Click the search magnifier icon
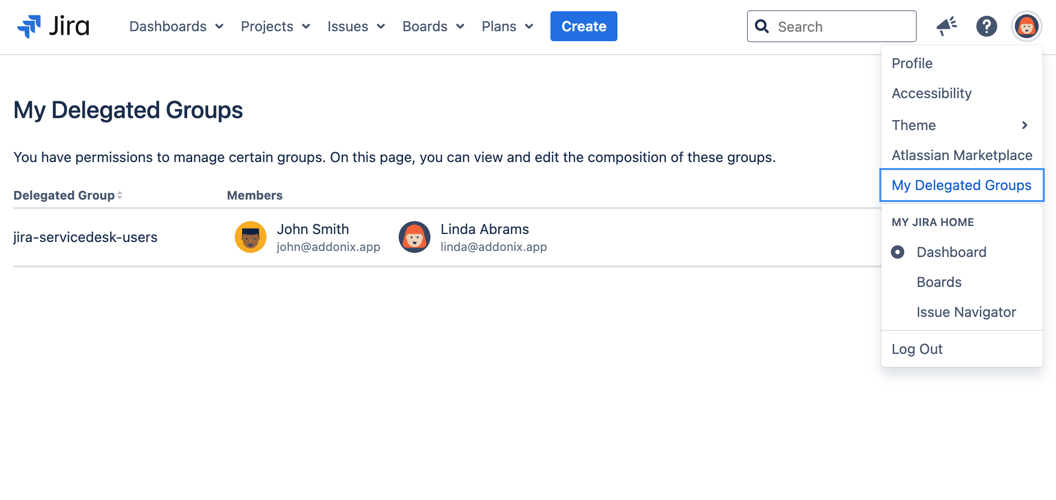 (762, 26)
